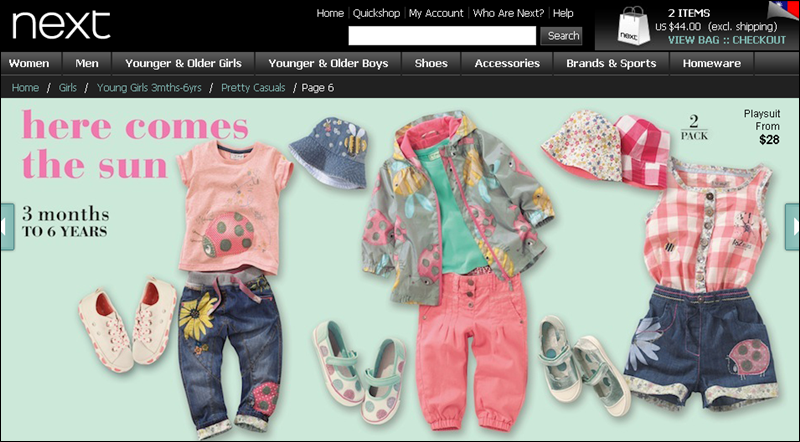Click the Search button
This screenshot has width=800, height=442.
pos(561,36)
